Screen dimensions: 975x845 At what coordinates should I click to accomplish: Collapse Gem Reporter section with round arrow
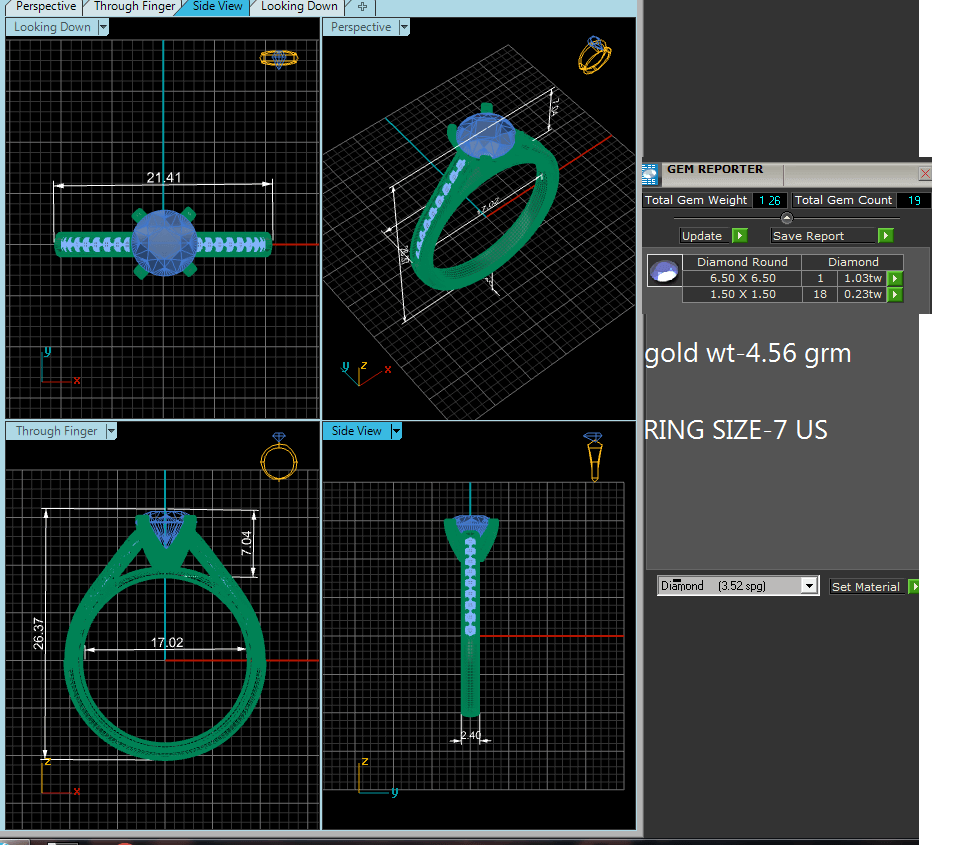coord(786,218)
